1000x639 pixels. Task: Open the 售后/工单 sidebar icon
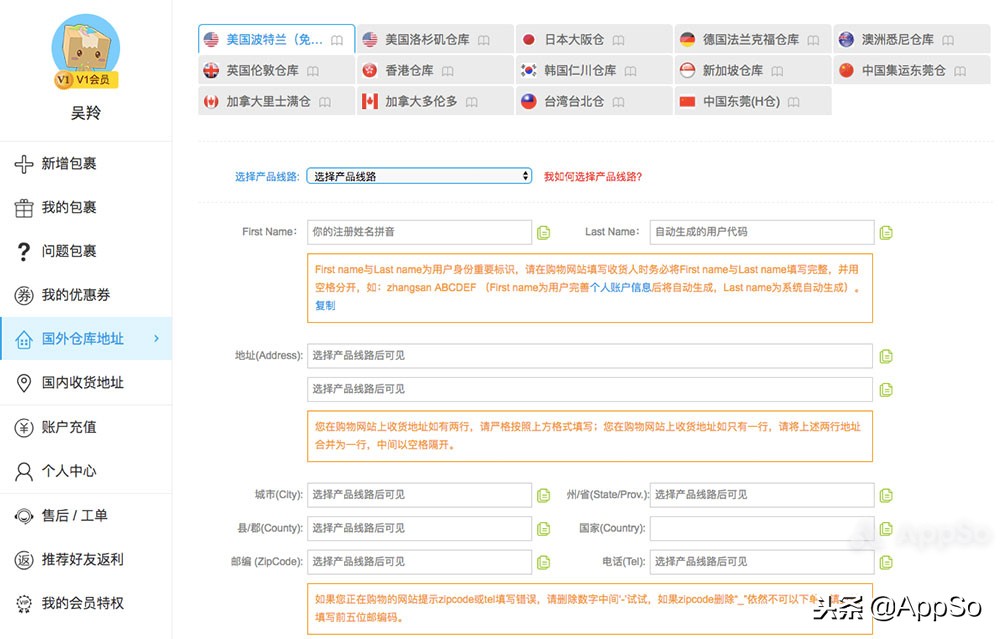[x=22, y=515]
